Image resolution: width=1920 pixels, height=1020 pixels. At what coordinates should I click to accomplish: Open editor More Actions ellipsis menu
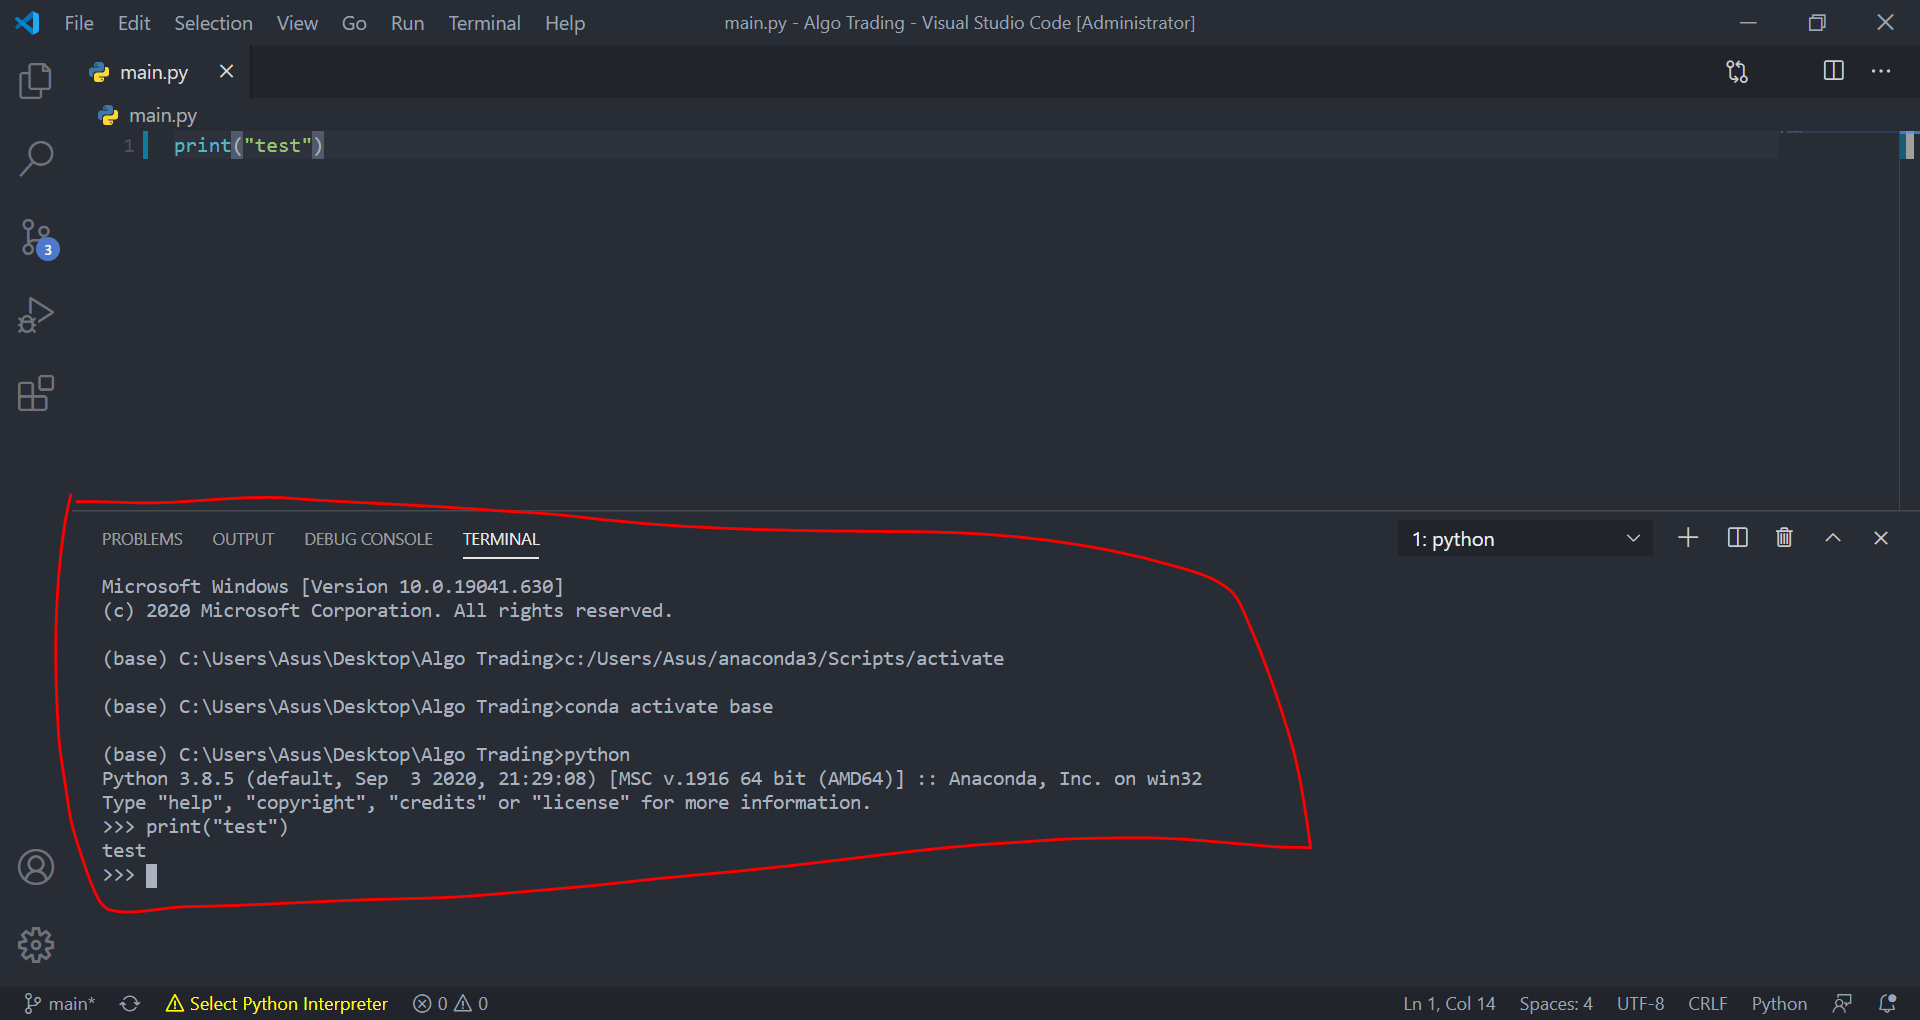[x=1881, y=71]
